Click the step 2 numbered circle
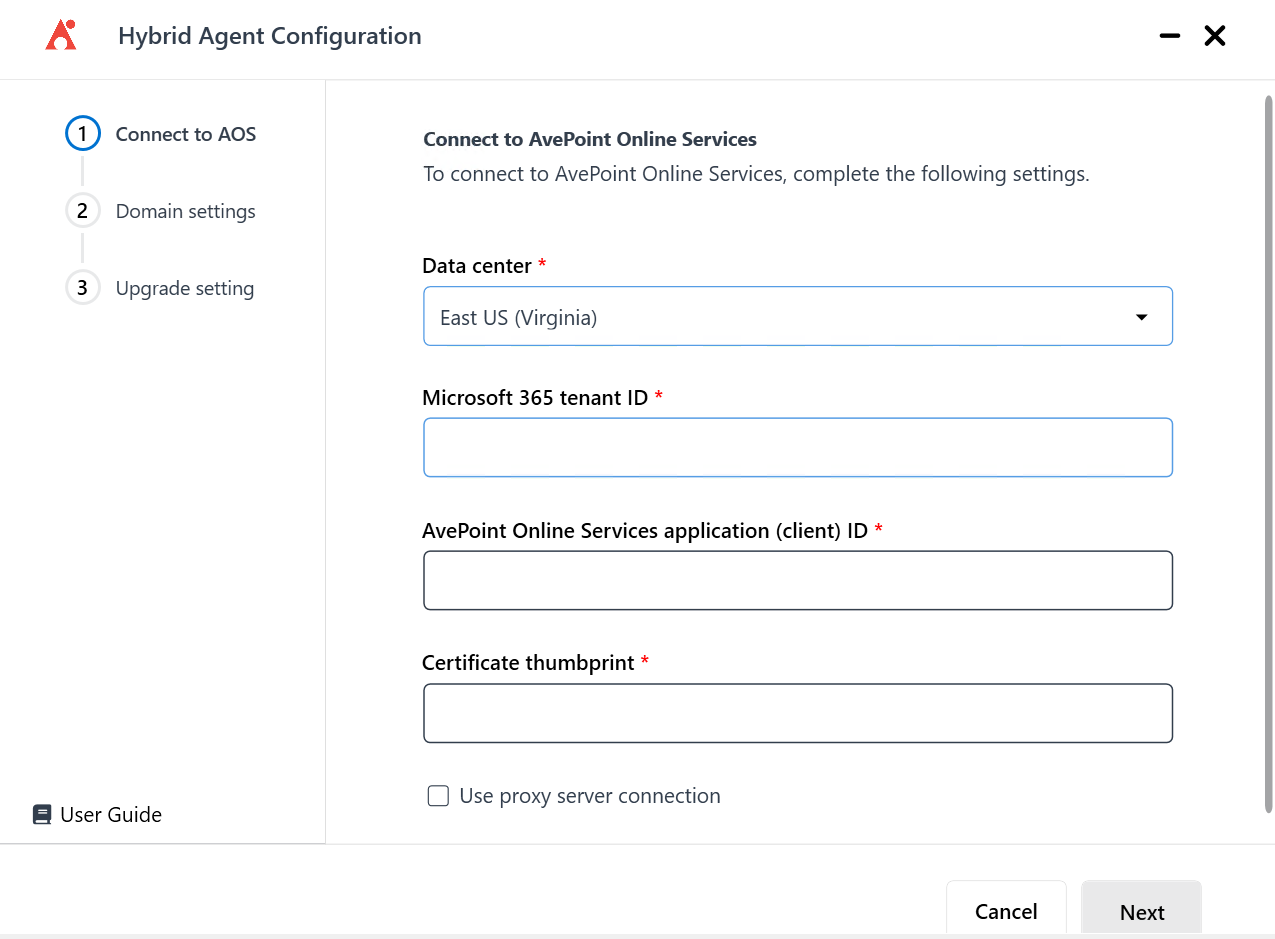The width and height of the screenshot is (1275, 939). pos(82,210)
